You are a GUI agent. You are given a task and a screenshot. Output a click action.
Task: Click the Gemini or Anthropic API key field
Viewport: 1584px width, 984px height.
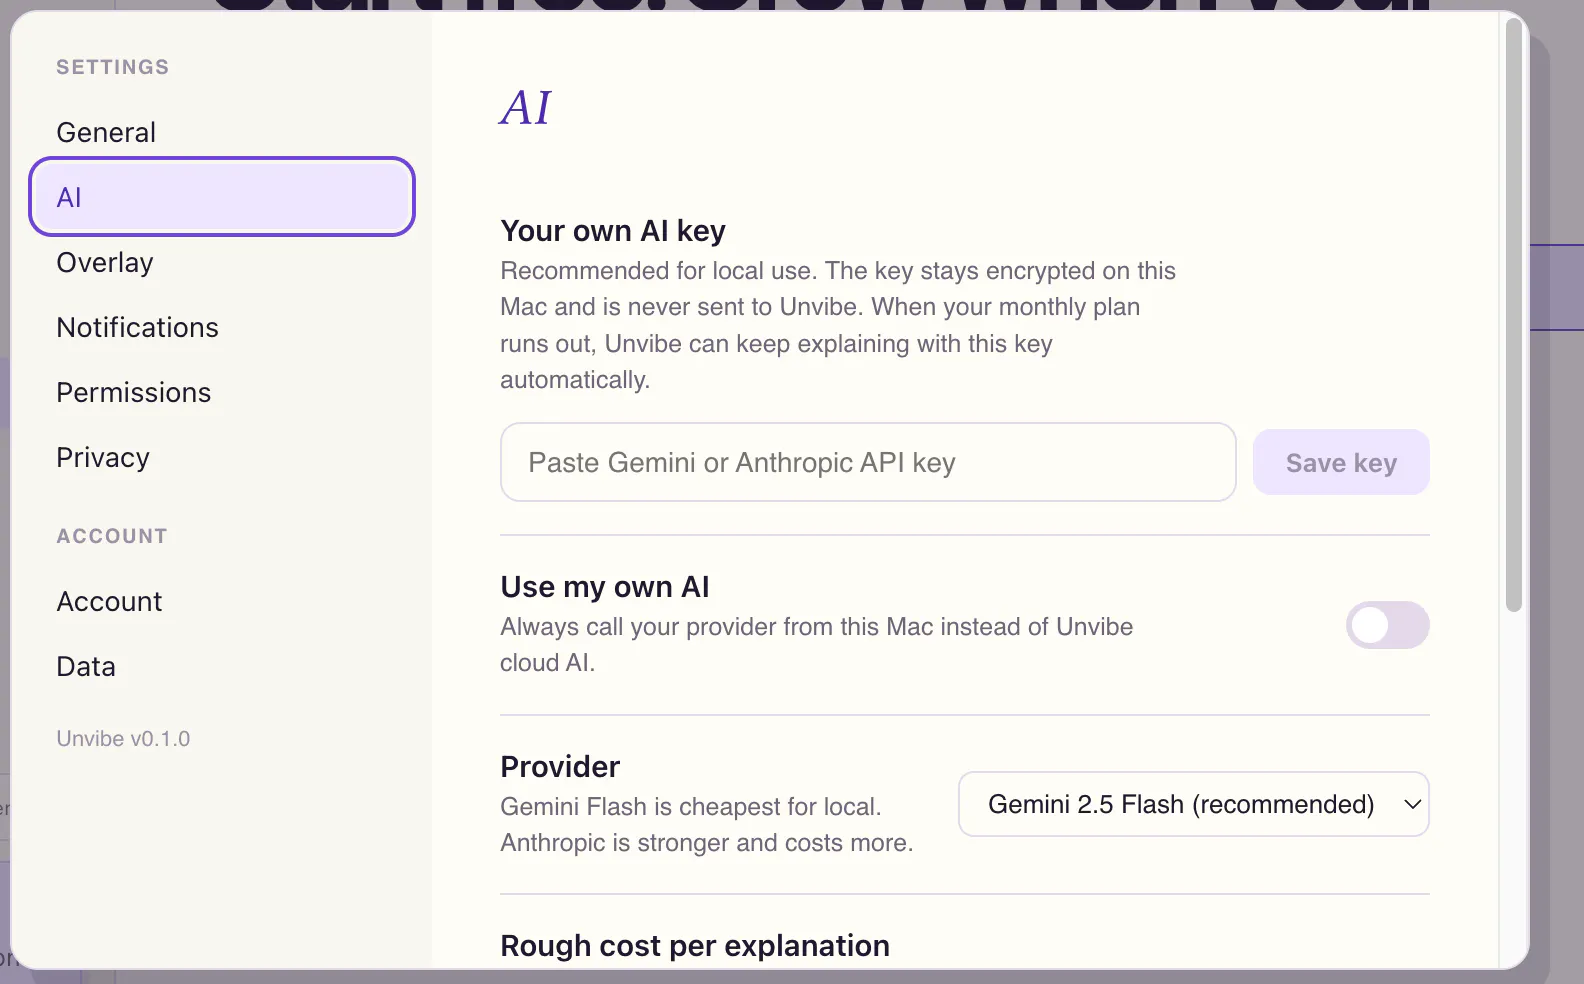coord(868,462)
